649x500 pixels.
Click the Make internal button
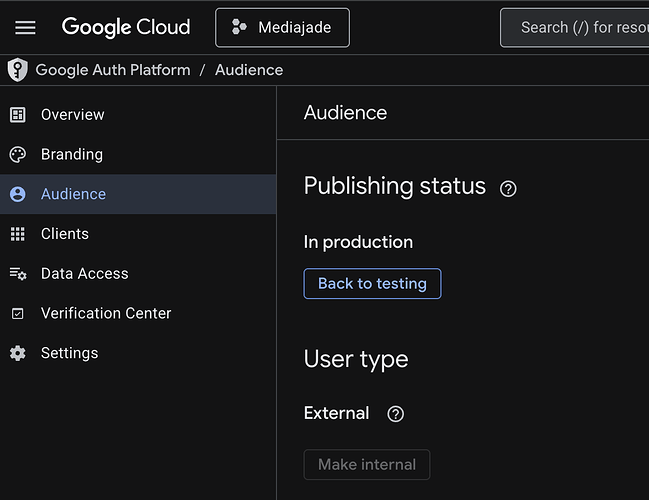(x=367, y=465)
